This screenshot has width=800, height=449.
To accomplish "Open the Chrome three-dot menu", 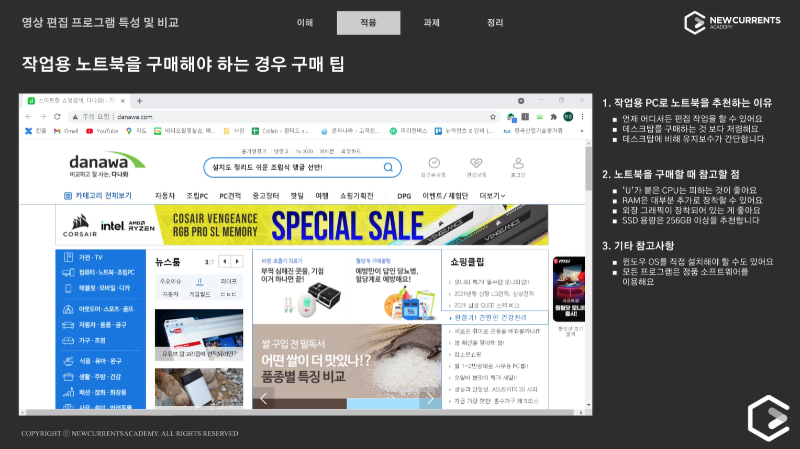I will click(x=582, y=117).
